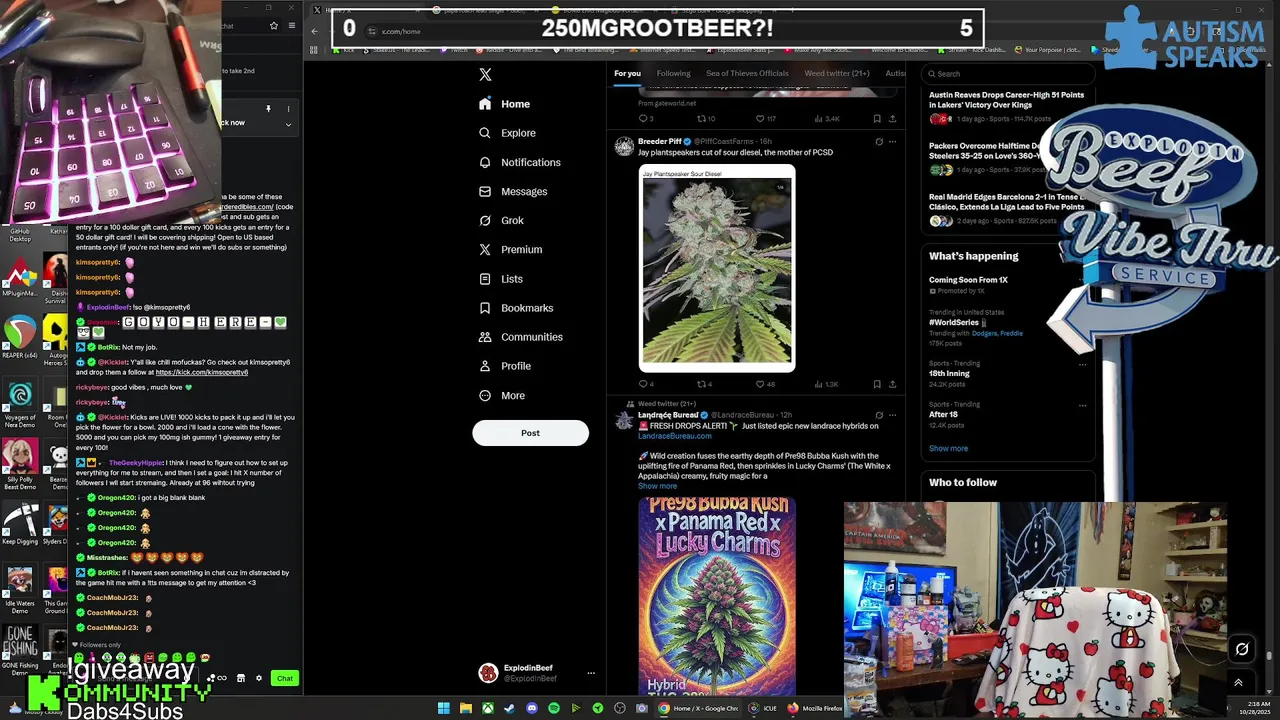1280x720 pixels.
Task: View analytics of Breeder Piff post
Action: tap(826, 384)
